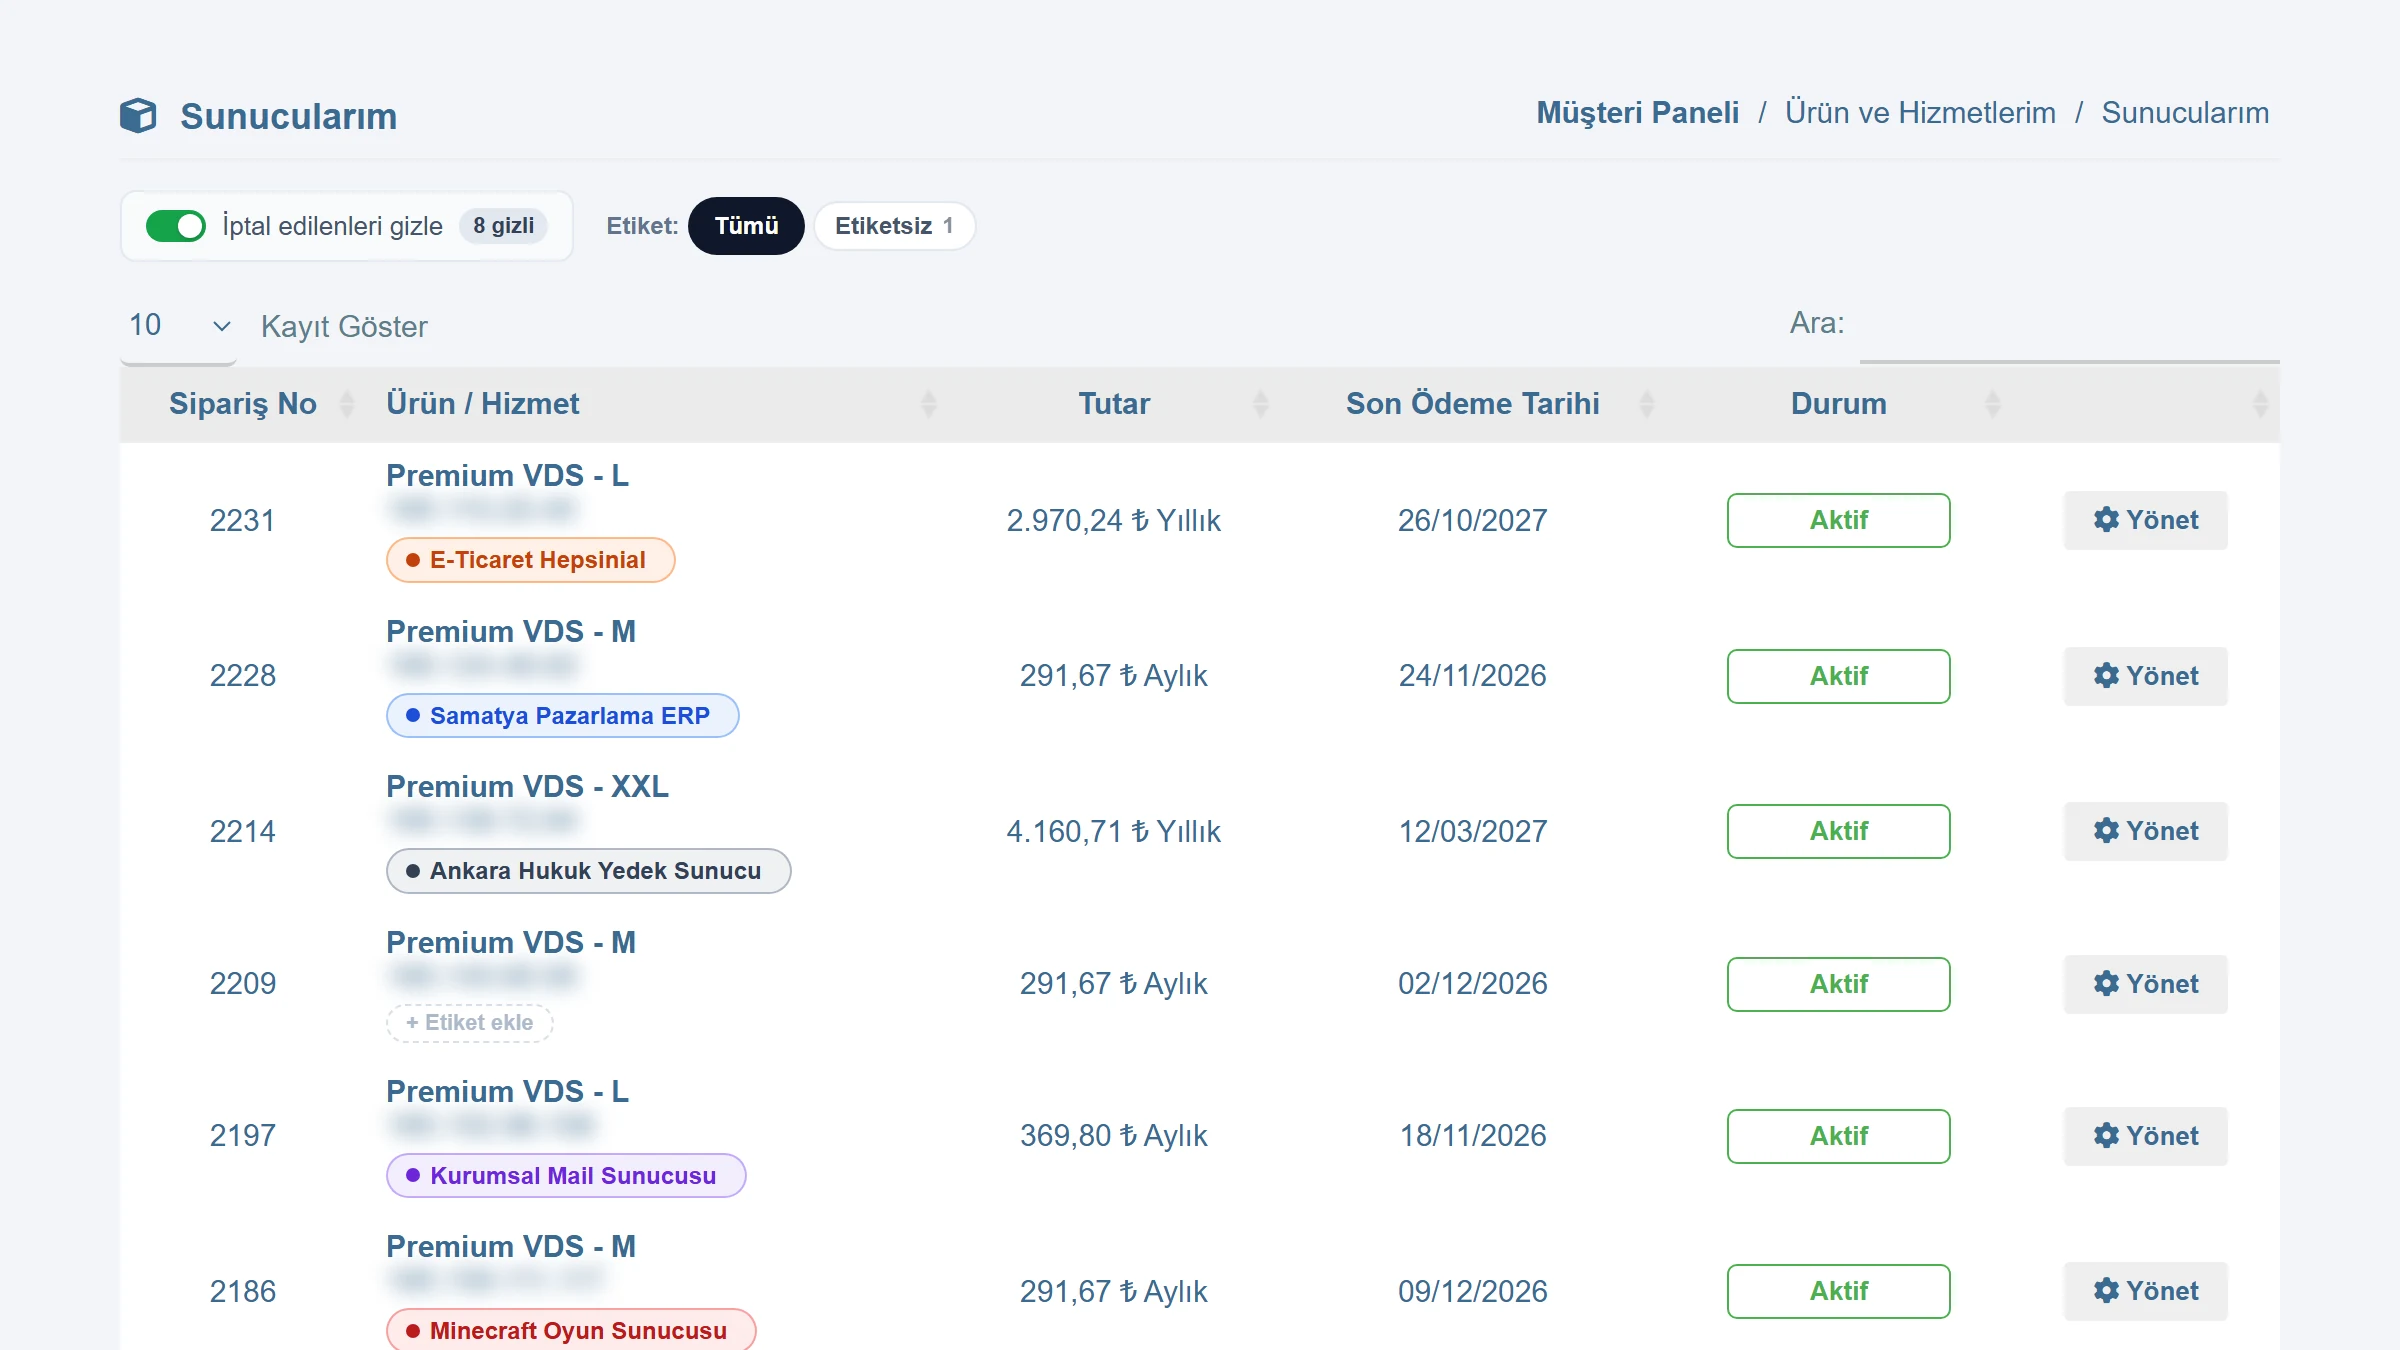Click due date 18/11/2026
2400x1350 pixels.
(x=1472, y=1136)
